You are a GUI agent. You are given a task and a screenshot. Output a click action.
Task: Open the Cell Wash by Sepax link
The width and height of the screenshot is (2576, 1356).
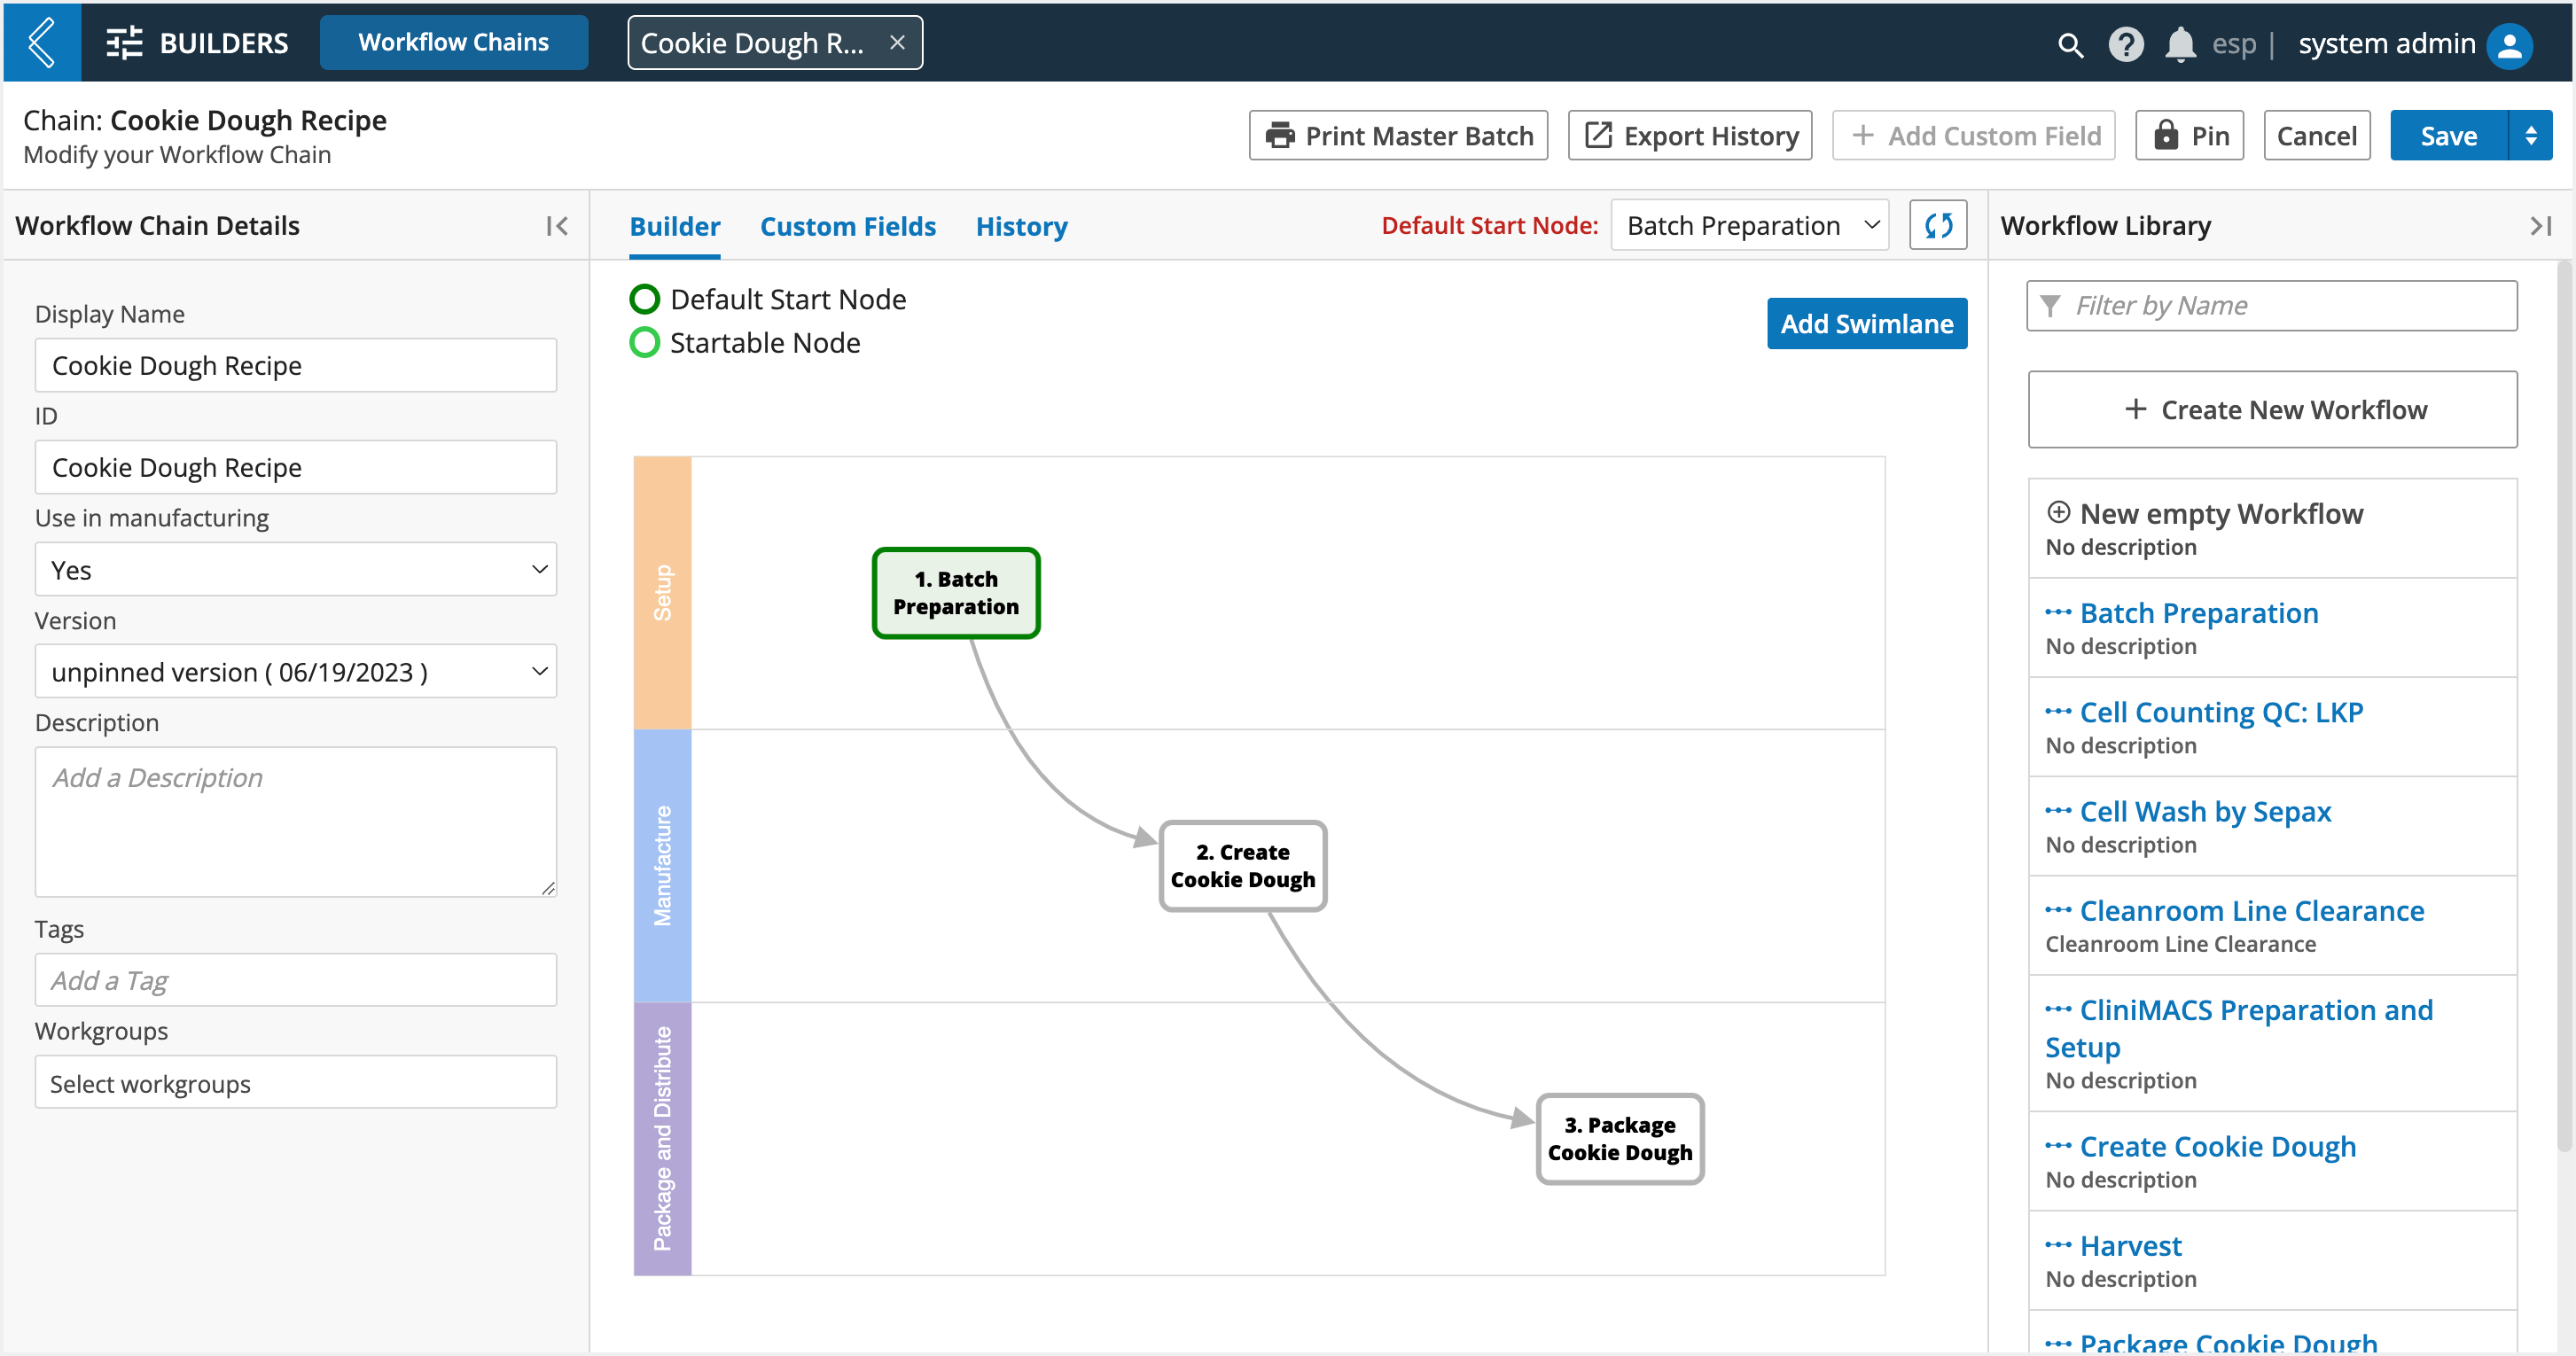click(2205, 811)
